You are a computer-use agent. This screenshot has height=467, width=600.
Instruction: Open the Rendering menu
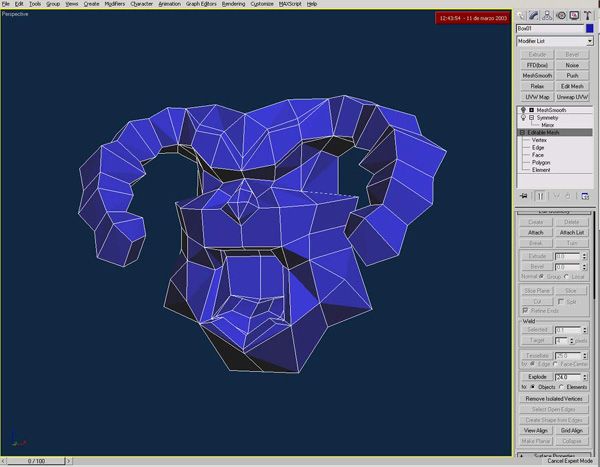click(x=233, y=4)
